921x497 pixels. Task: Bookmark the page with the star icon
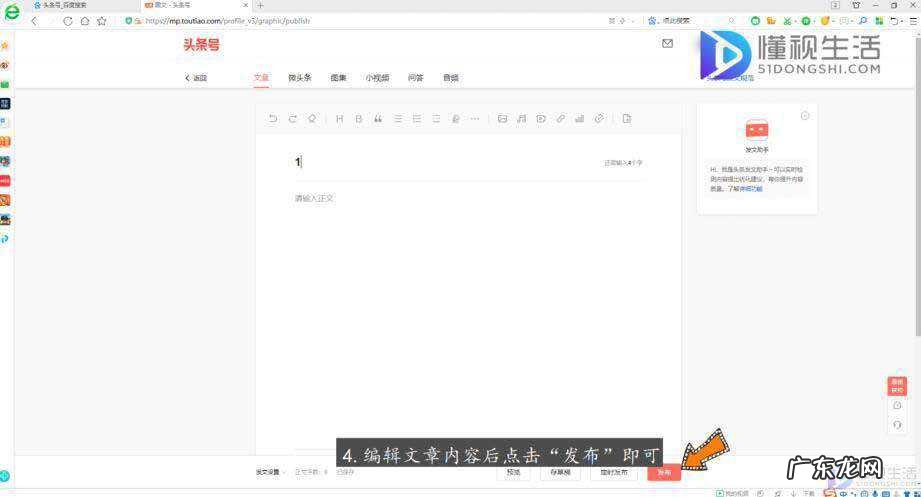(x=102, y=21)
